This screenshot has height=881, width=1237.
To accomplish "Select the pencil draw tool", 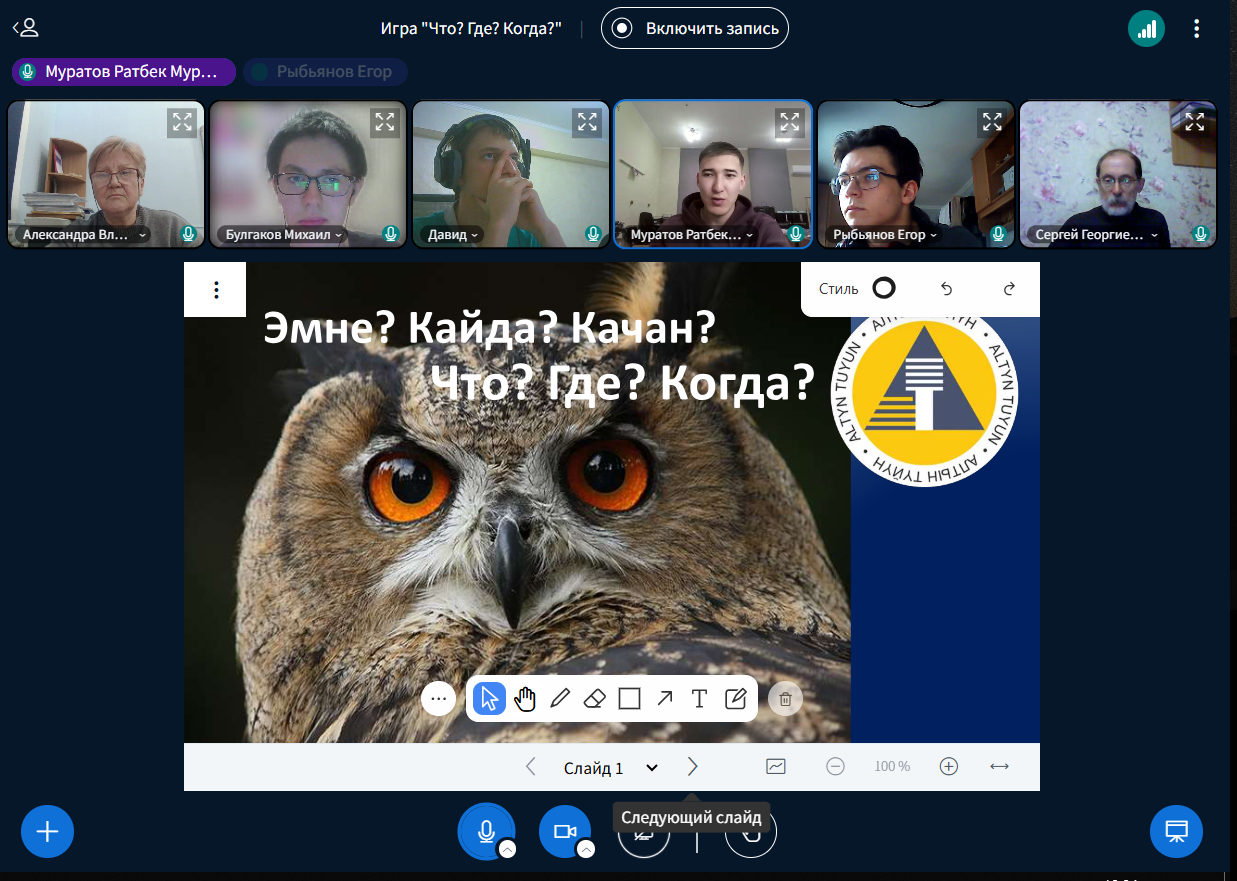I will [560, 698].
